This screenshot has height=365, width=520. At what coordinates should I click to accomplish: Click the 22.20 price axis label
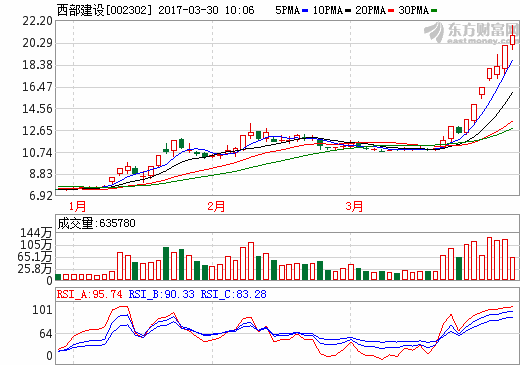(x=37, y=21)
